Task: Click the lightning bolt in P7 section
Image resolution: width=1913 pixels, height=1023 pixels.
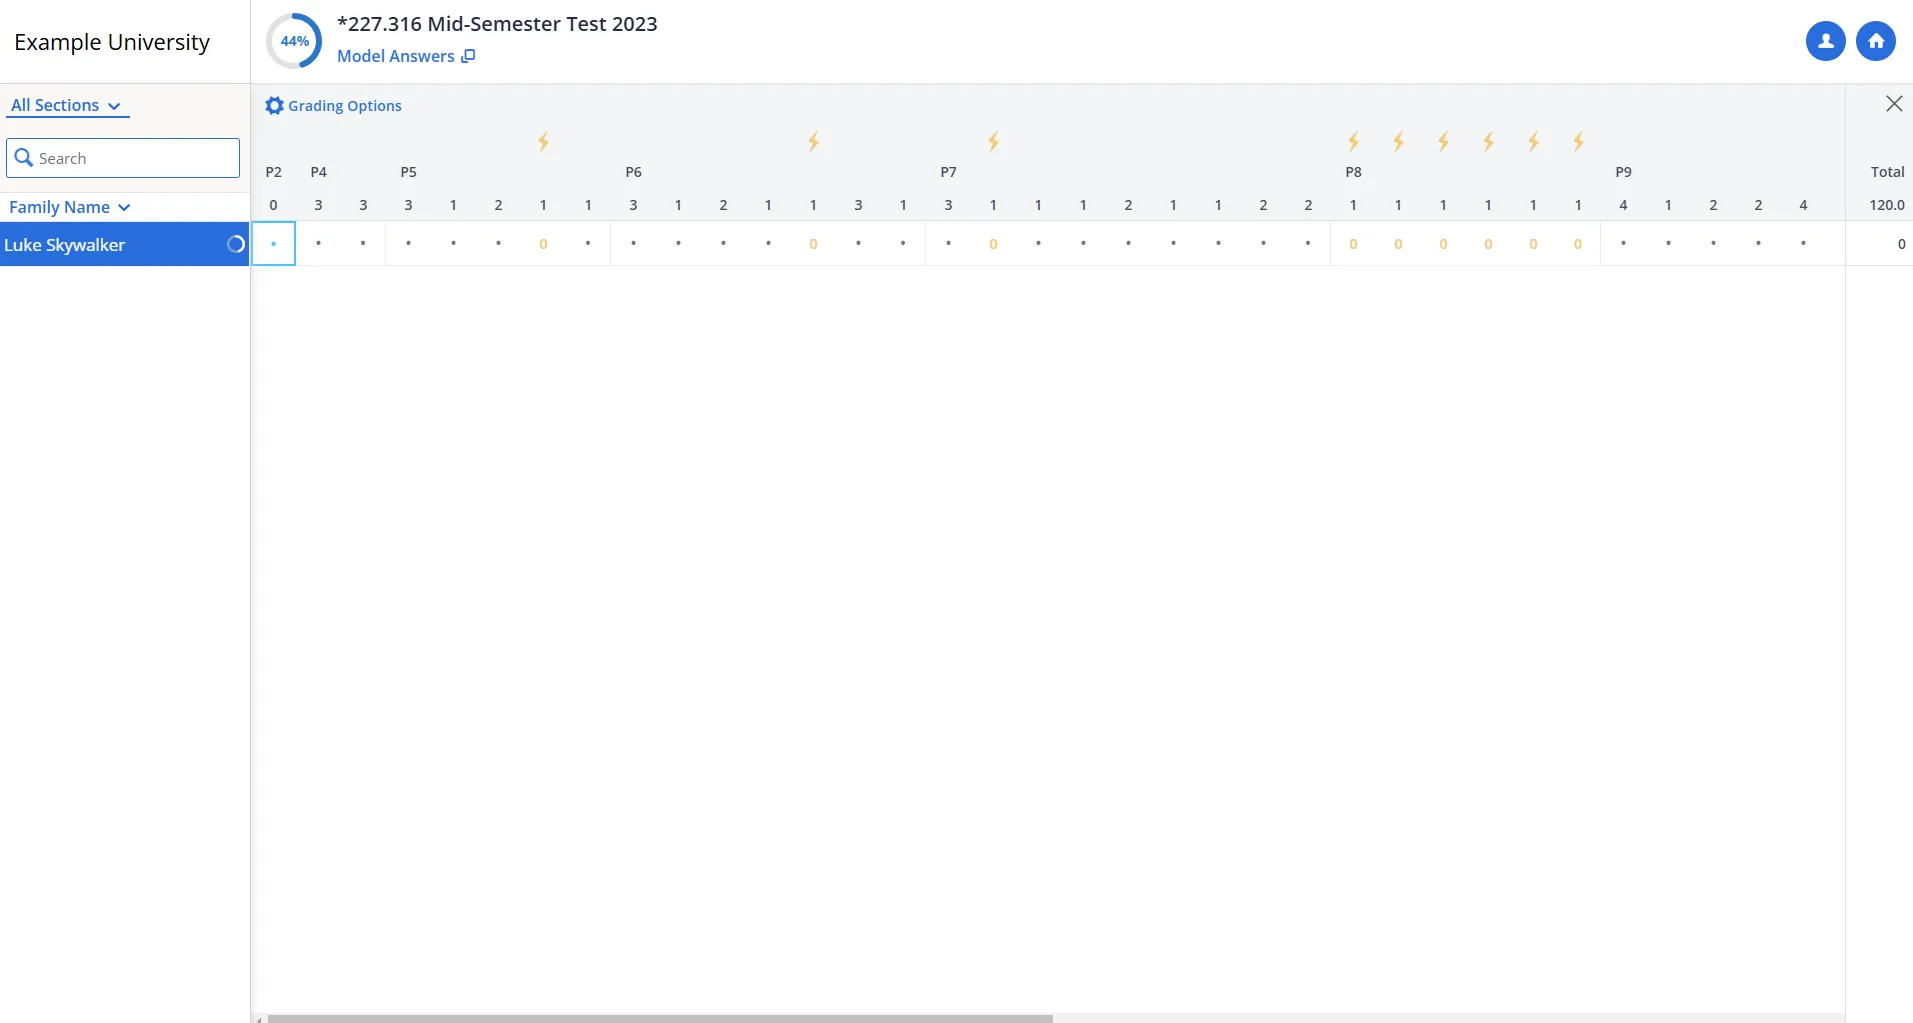Action: tap(993, 142)
